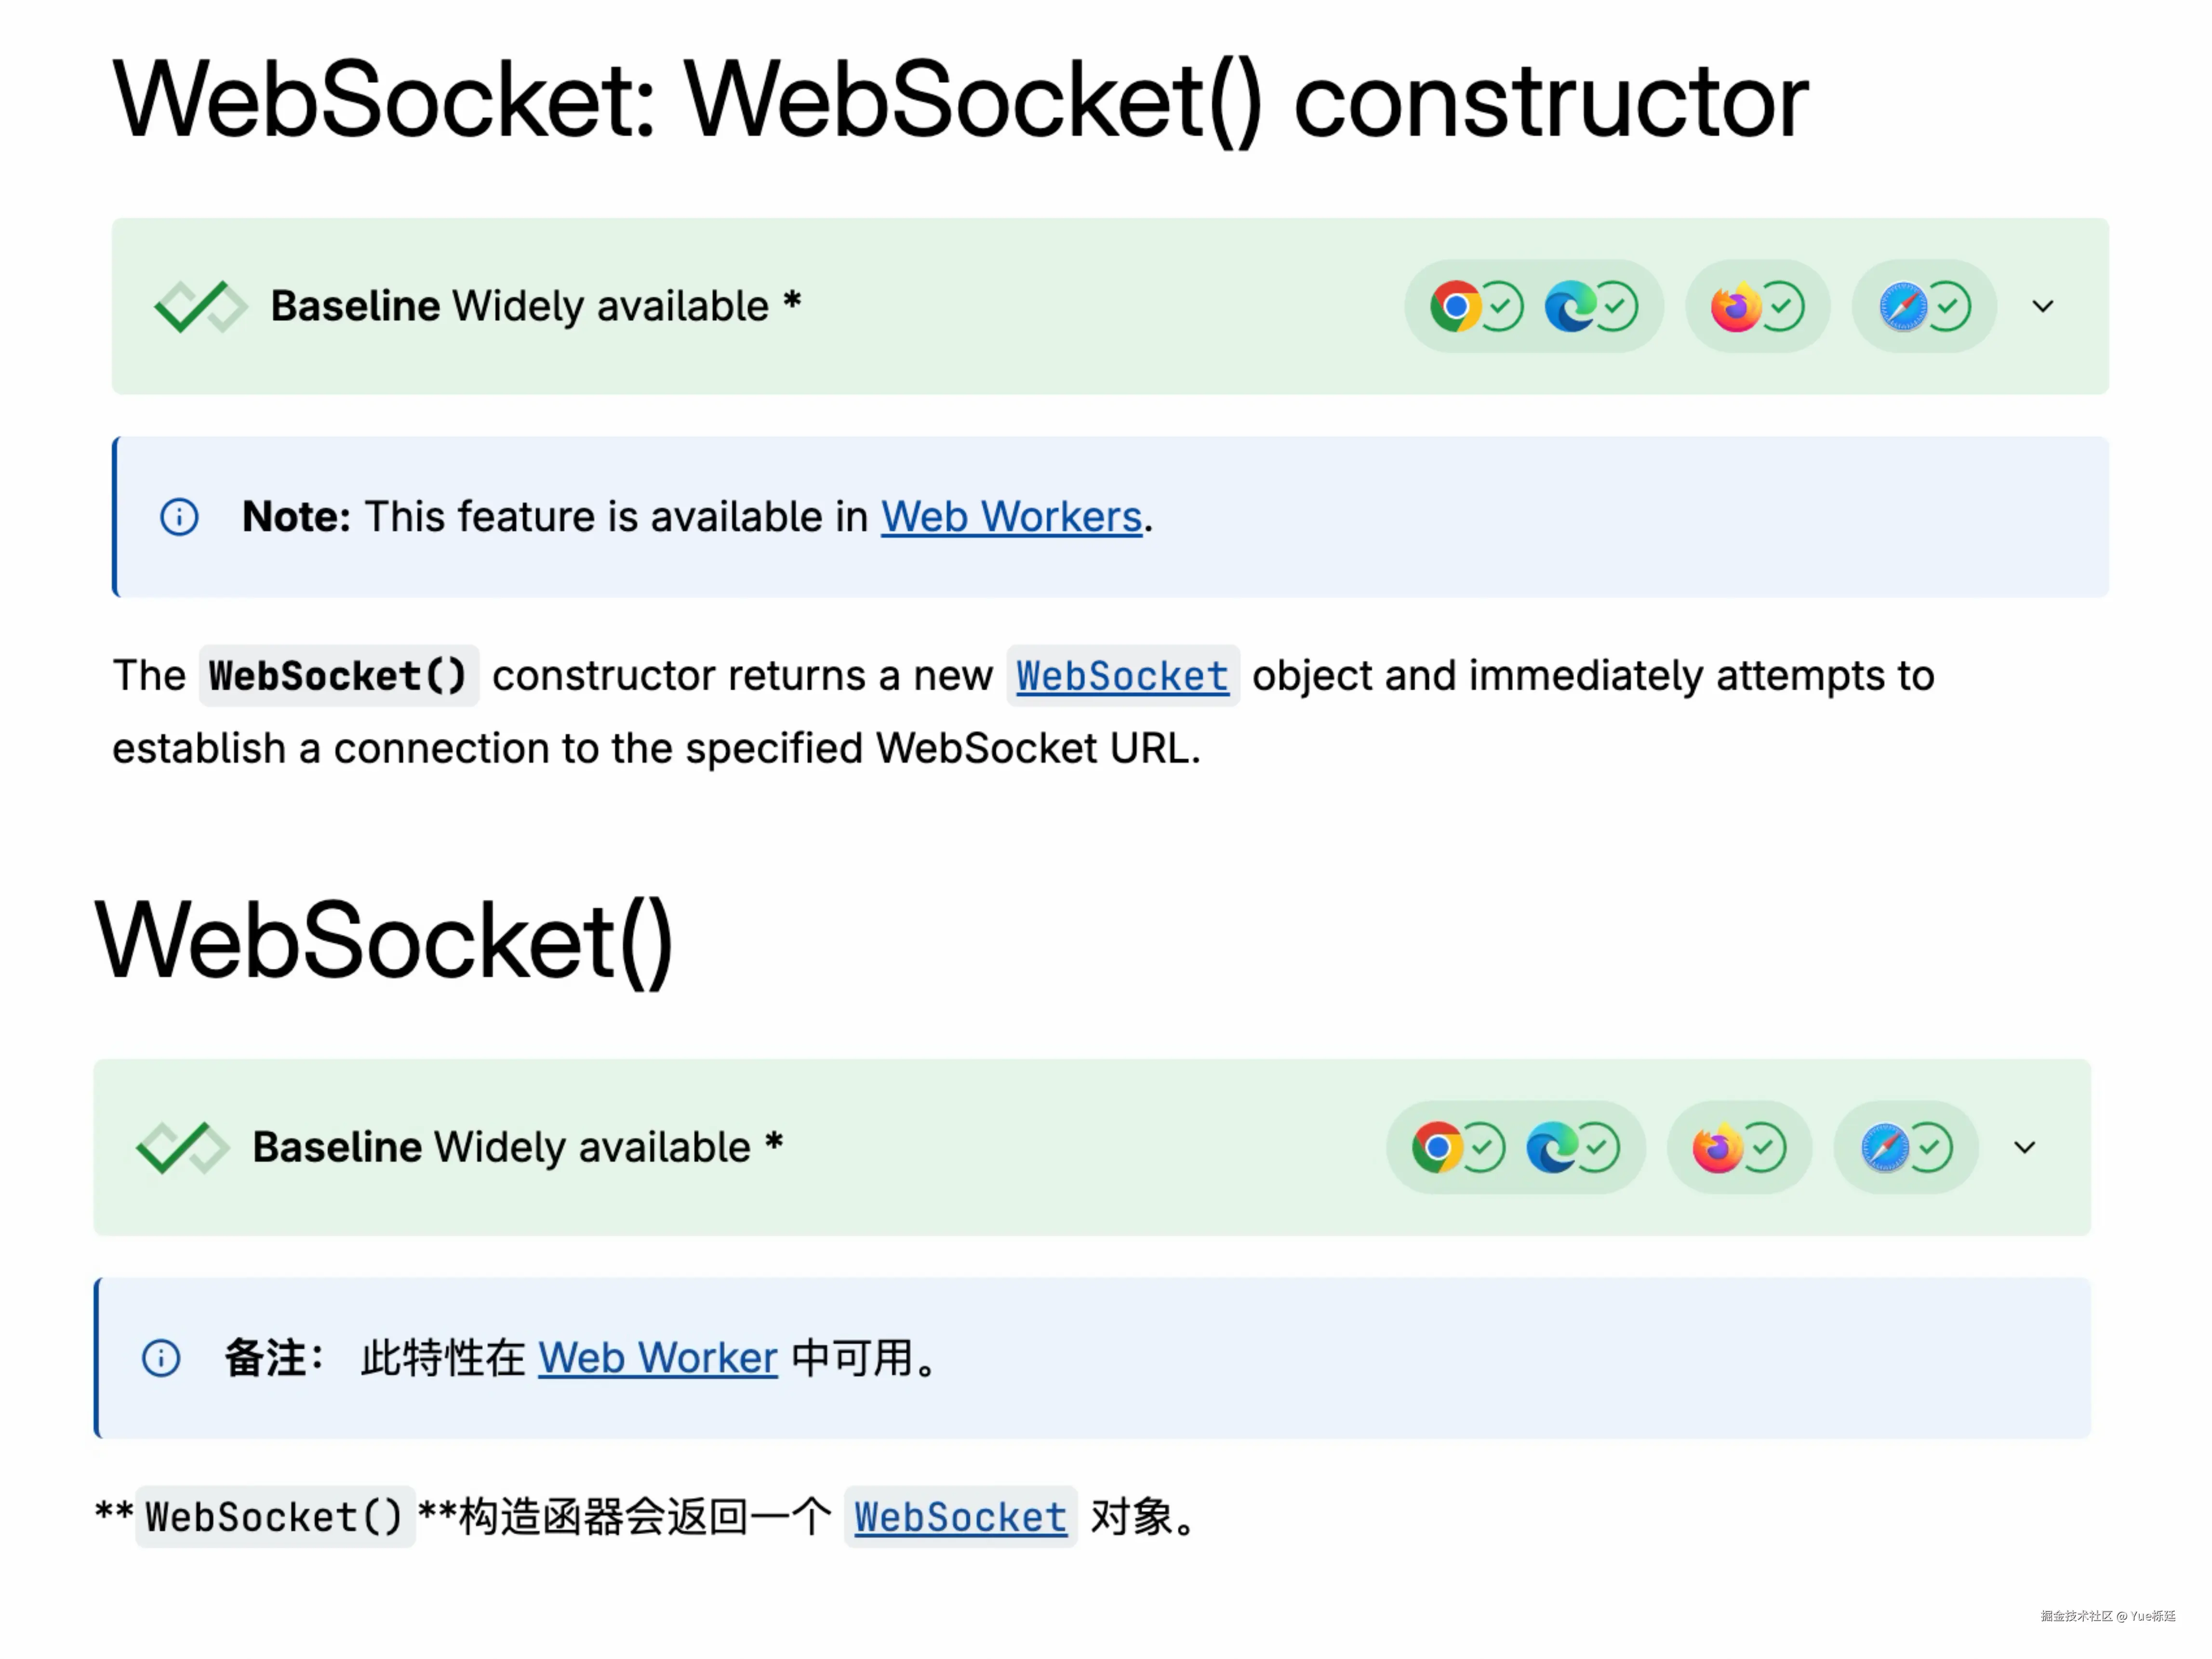Click the WebSocket() inline code in English paragraph

338,676
